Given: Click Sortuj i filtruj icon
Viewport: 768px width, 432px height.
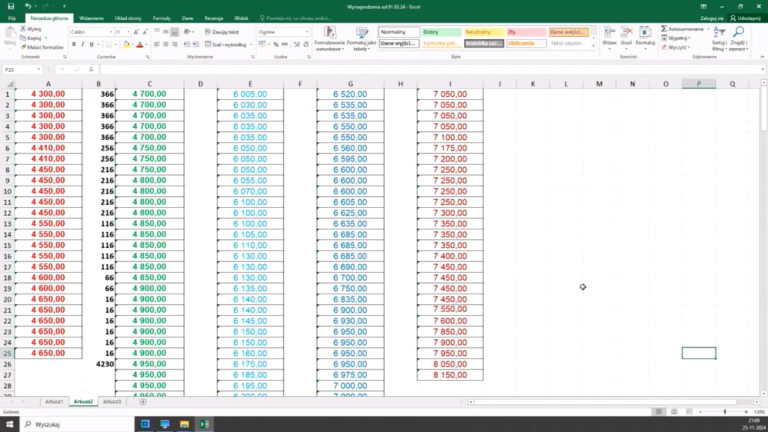Looking at the screenshot, I should pyautogui.click(x=718, y=35).
